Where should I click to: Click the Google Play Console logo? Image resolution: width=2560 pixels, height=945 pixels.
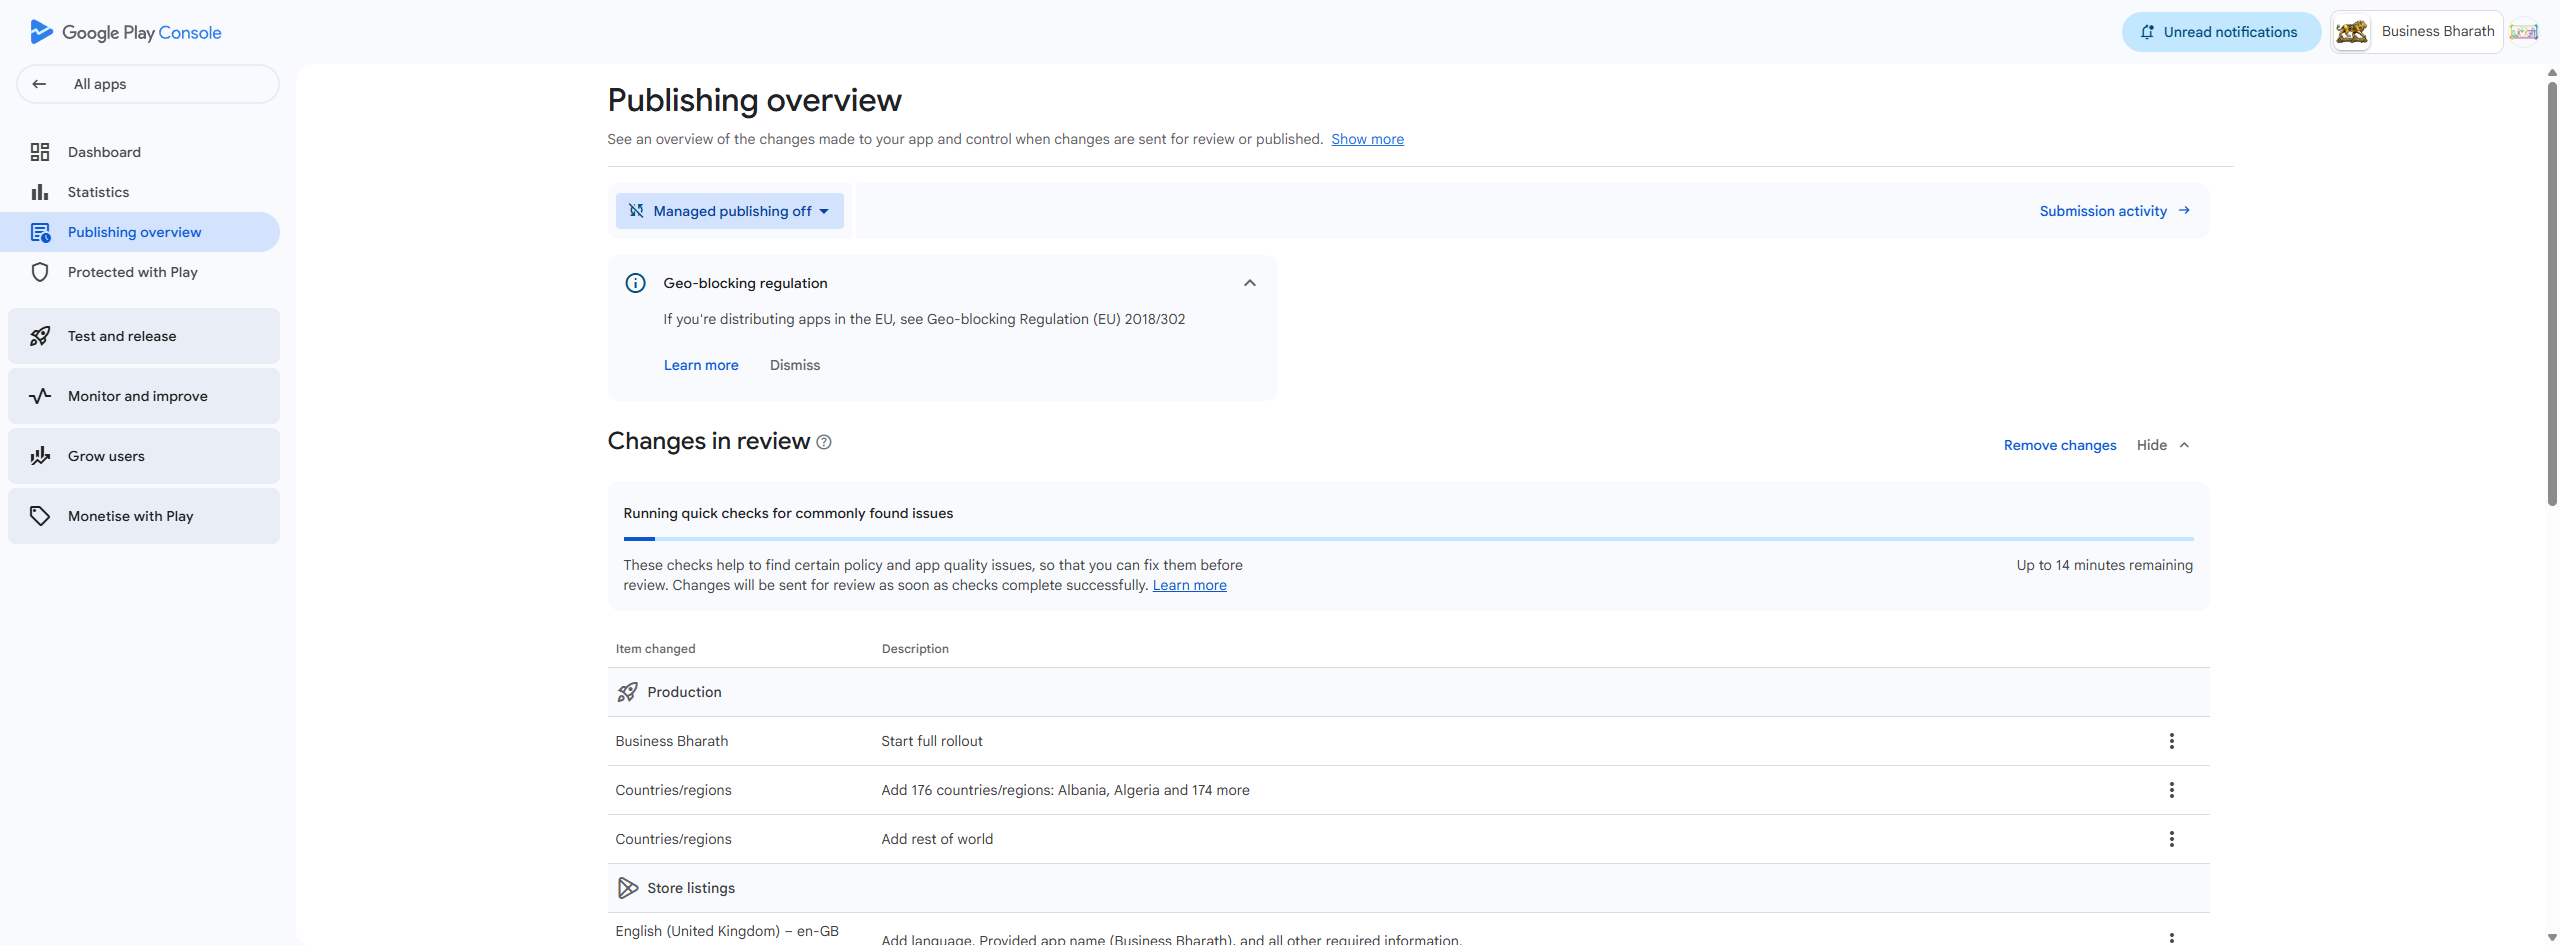pyautogui.click(x=126, y=32)
